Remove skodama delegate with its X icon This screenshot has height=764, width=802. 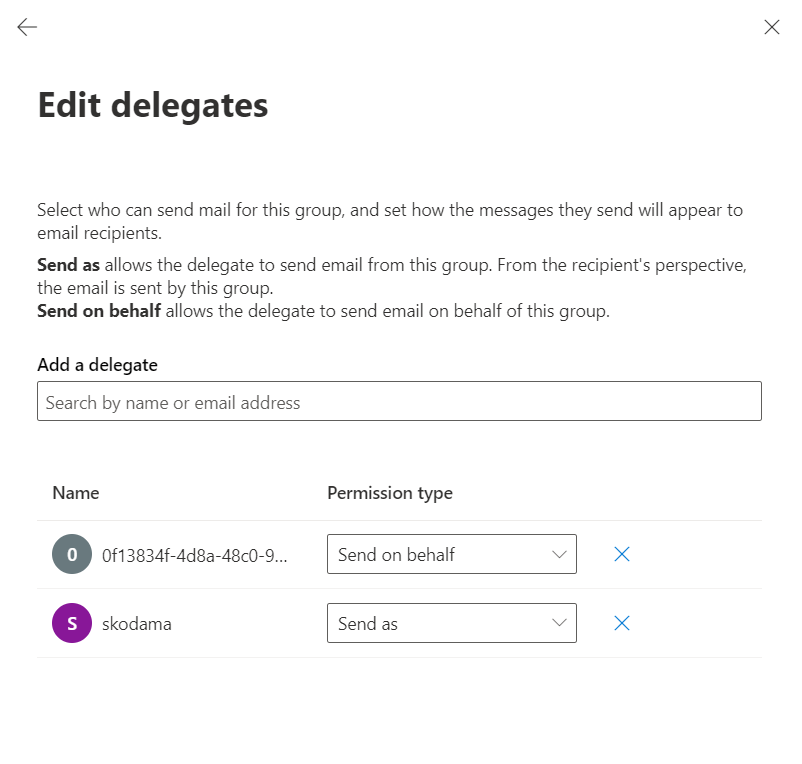pos(621,623)
